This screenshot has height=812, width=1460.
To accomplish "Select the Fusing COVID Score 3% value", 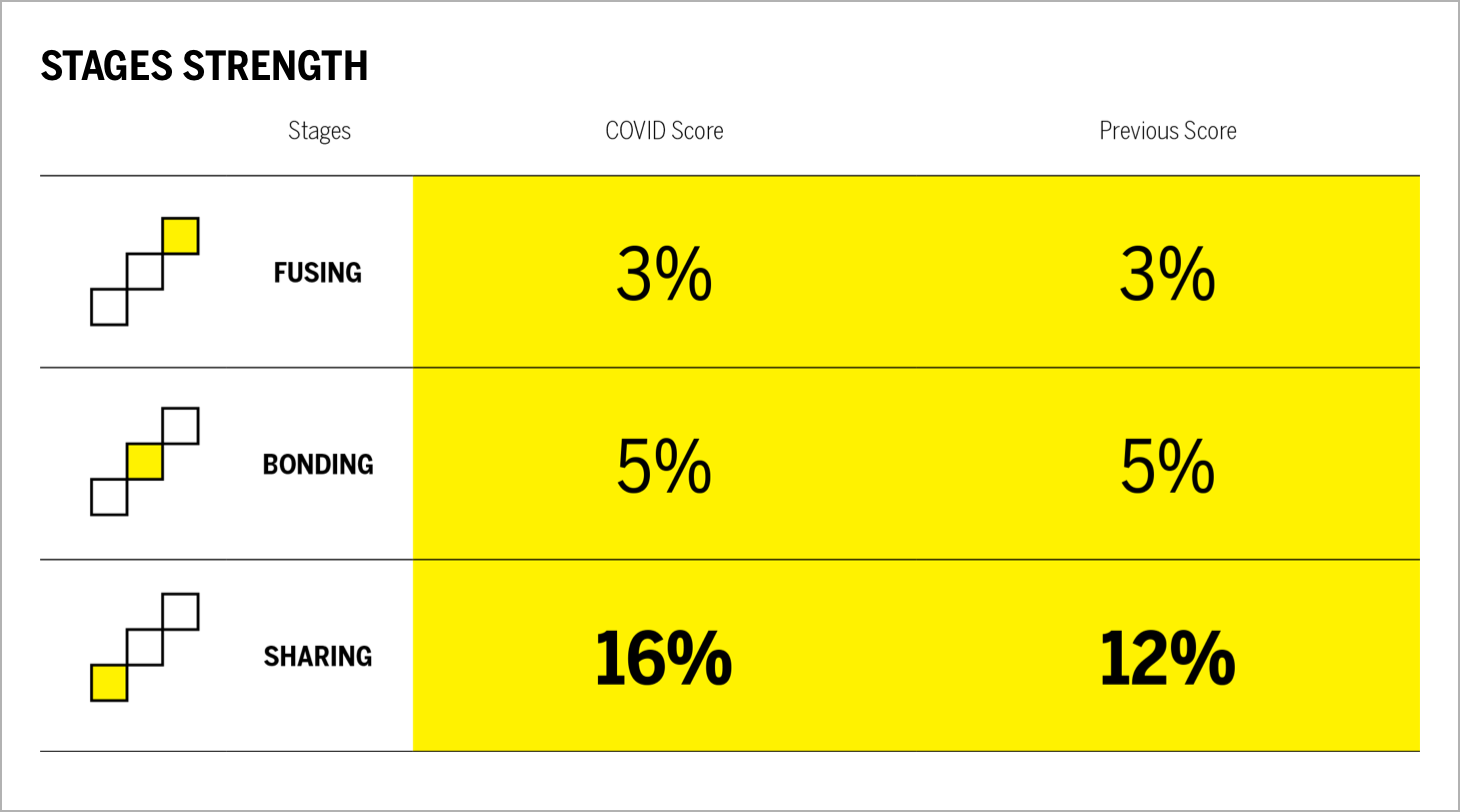I will point(664,274).
